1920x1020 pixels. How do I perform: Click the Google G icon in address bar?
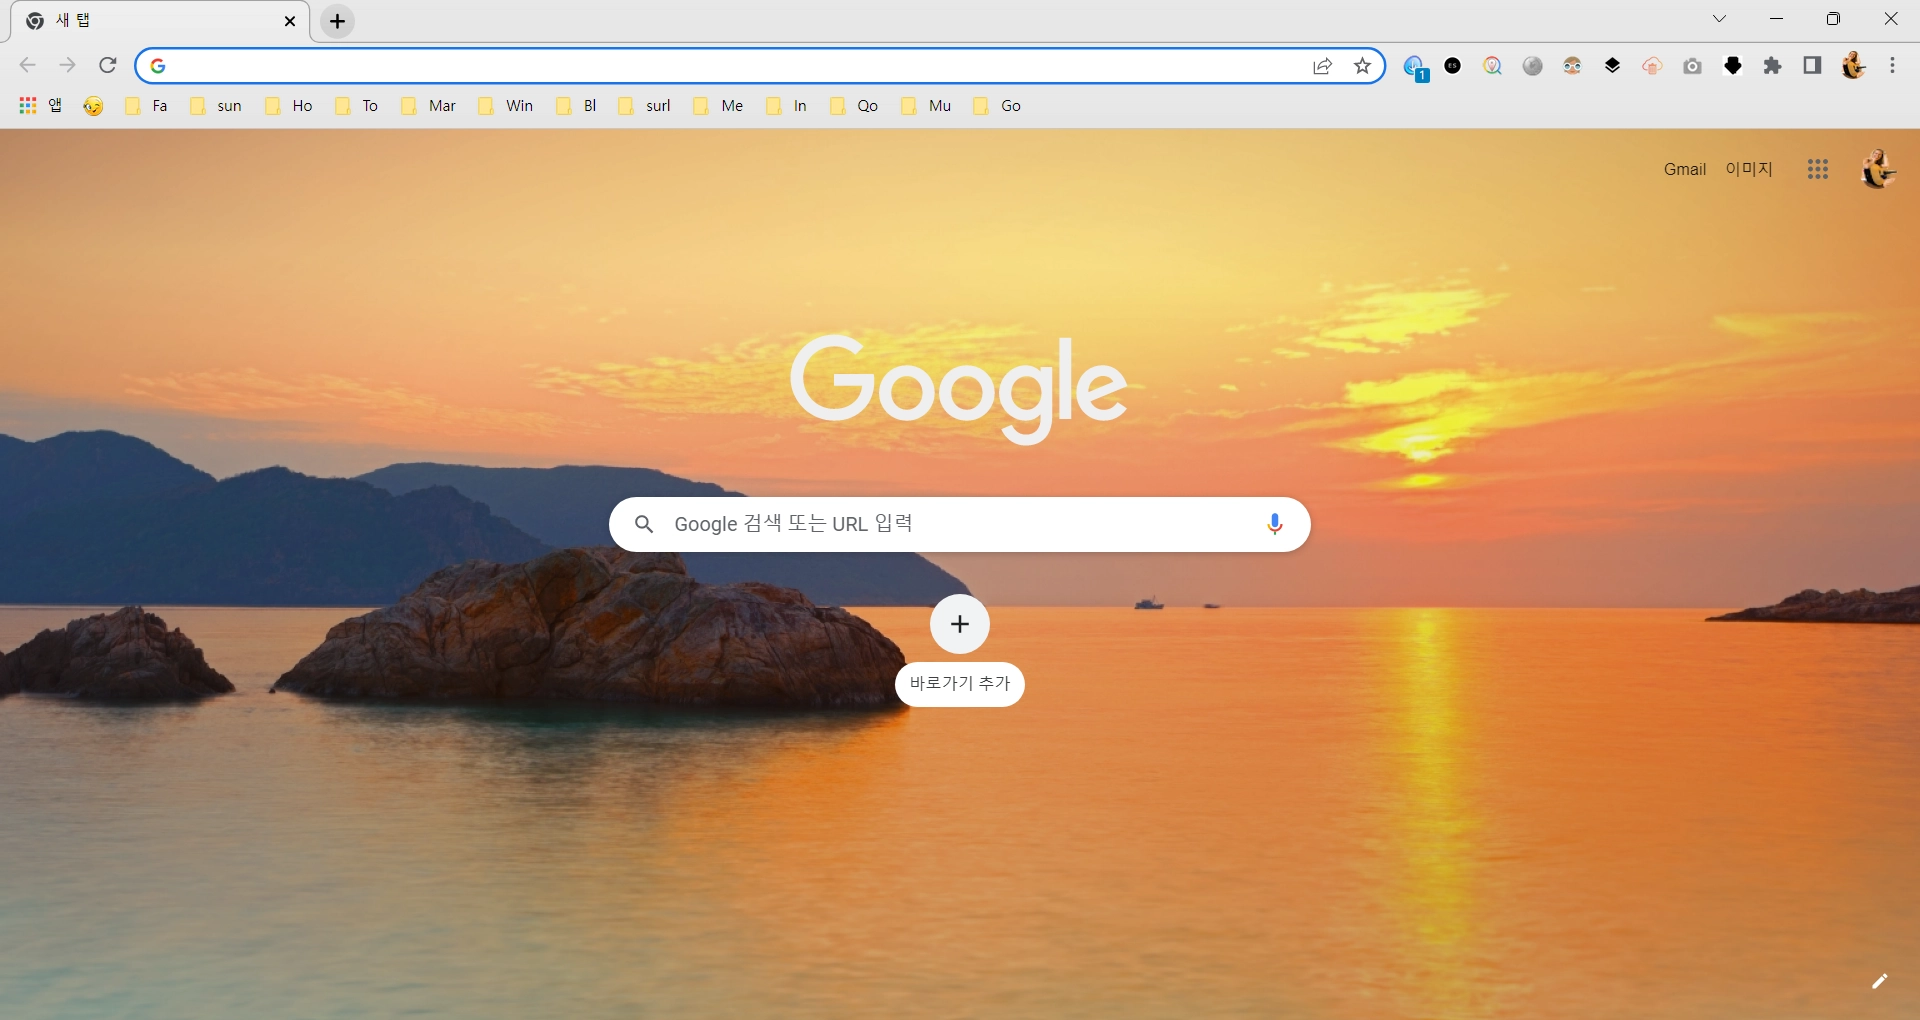tap(158, 66)
